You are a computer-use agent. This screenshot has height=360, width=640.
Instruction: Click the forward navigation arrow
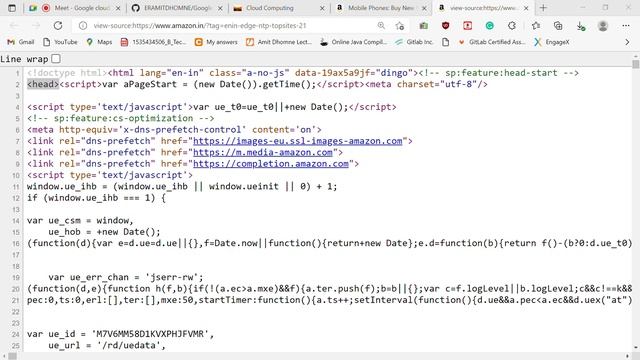click(36, 25)
